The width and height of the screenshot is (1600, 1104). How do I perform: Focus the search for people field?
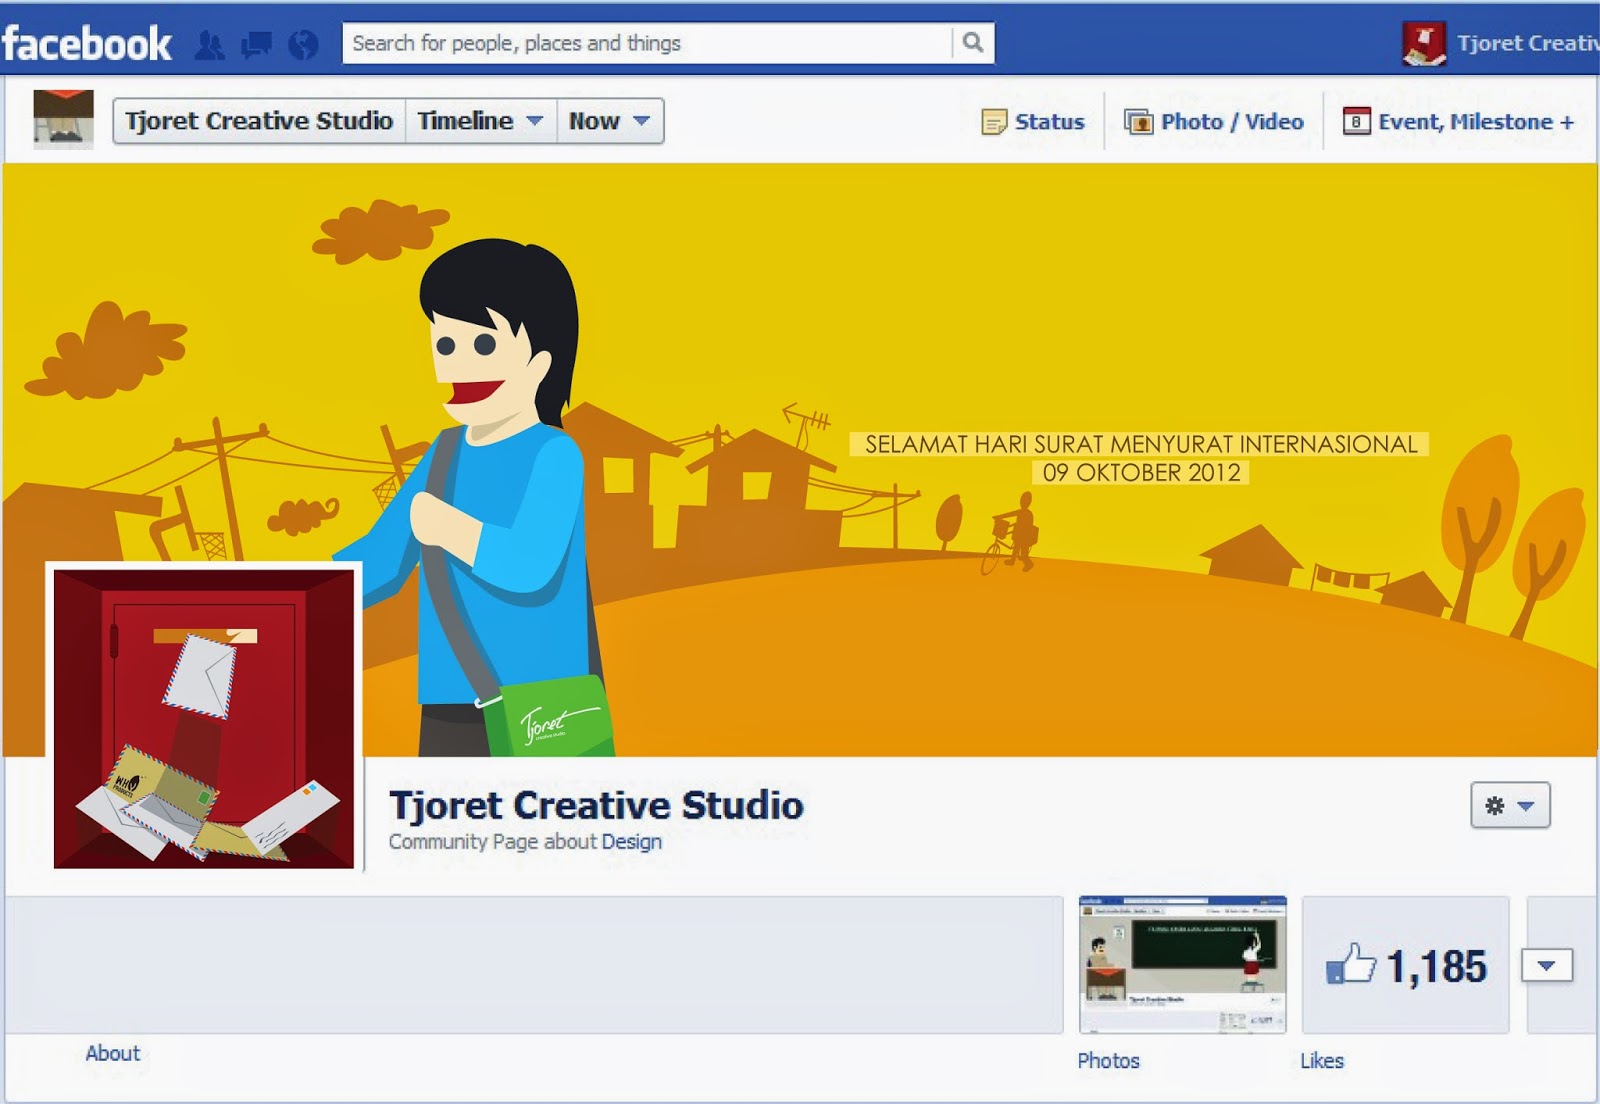[648, 43]
